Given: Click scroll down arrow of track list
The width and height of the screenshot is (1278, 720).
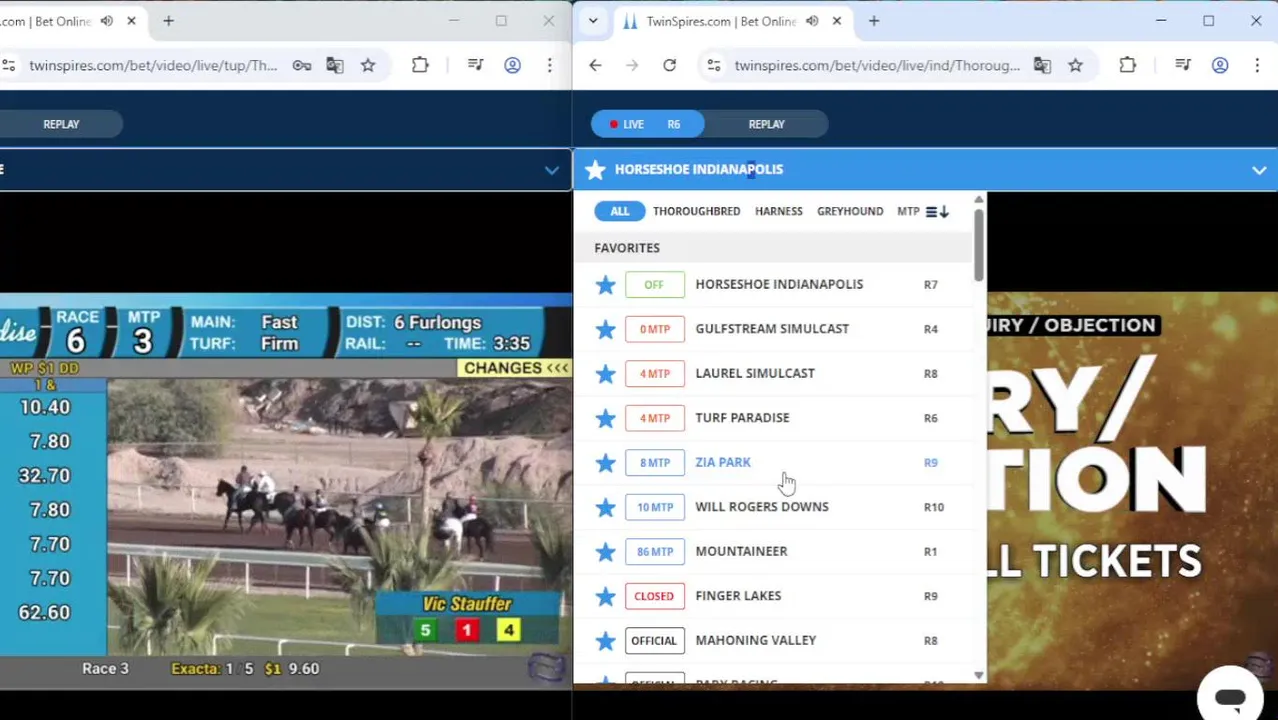Looking at the screenshot, I should [979, 677].
